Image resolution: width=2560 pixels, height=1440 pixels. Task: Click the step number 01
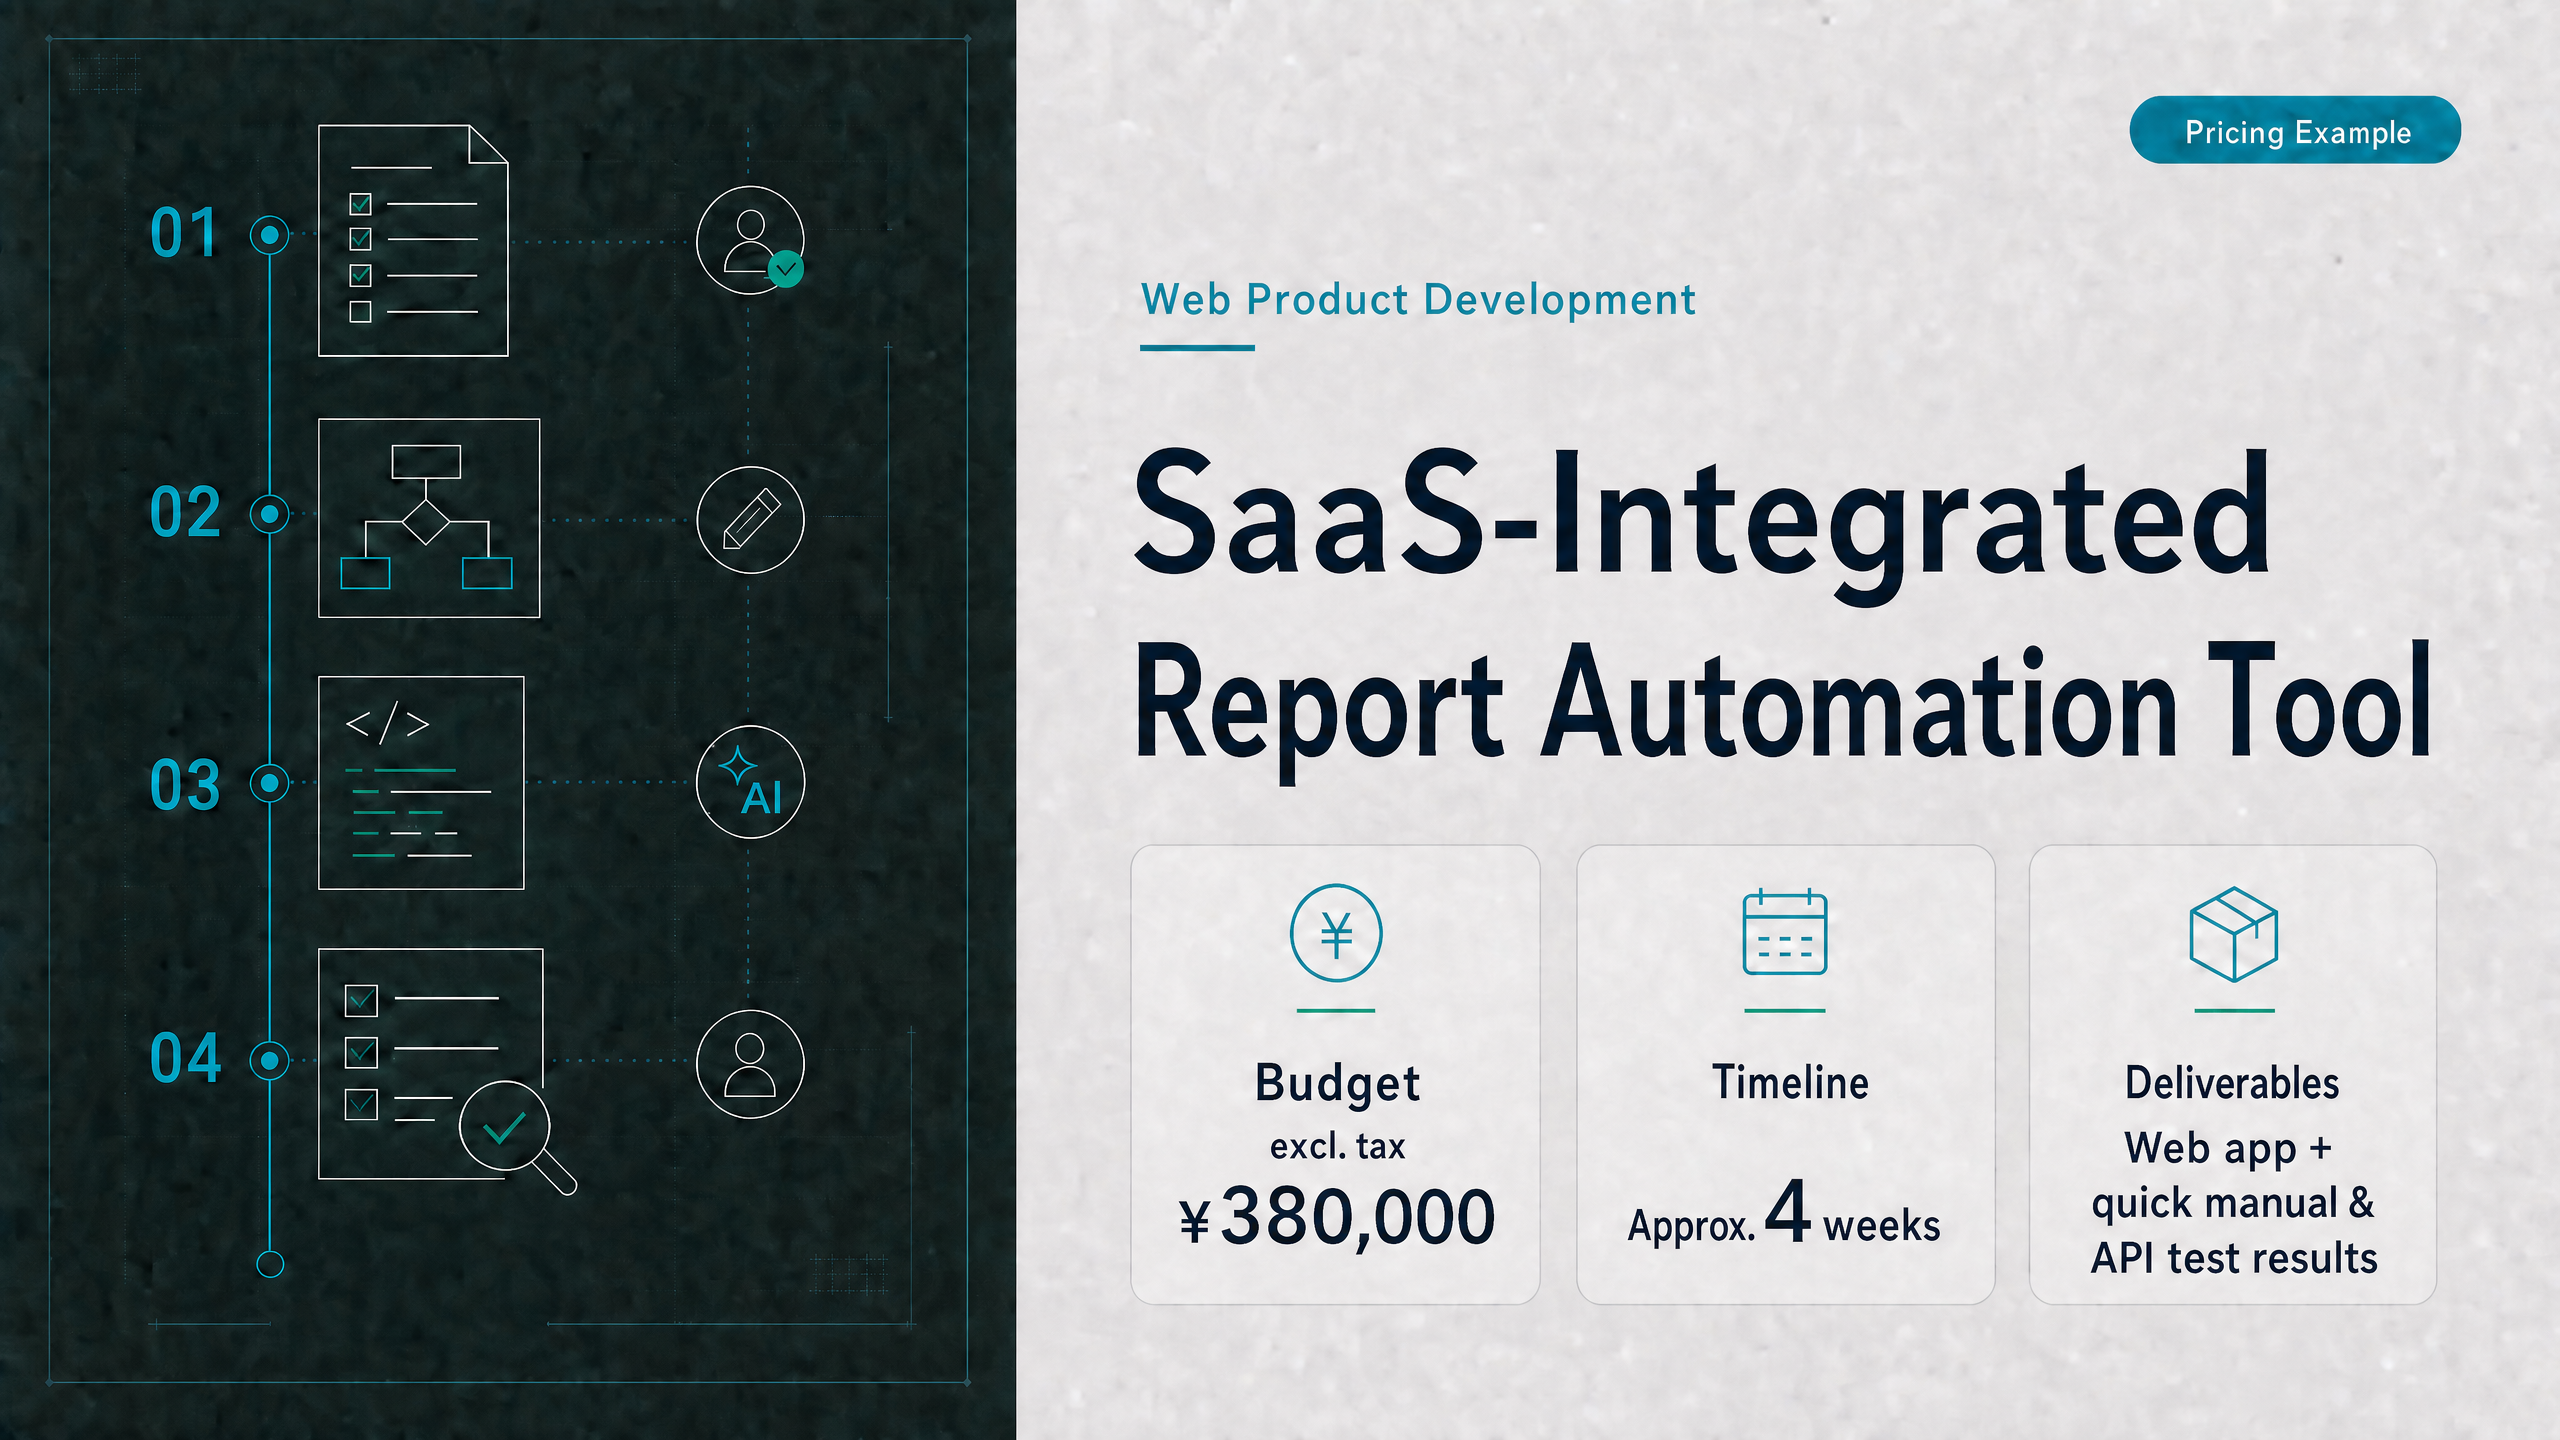[x=184, y=234]
